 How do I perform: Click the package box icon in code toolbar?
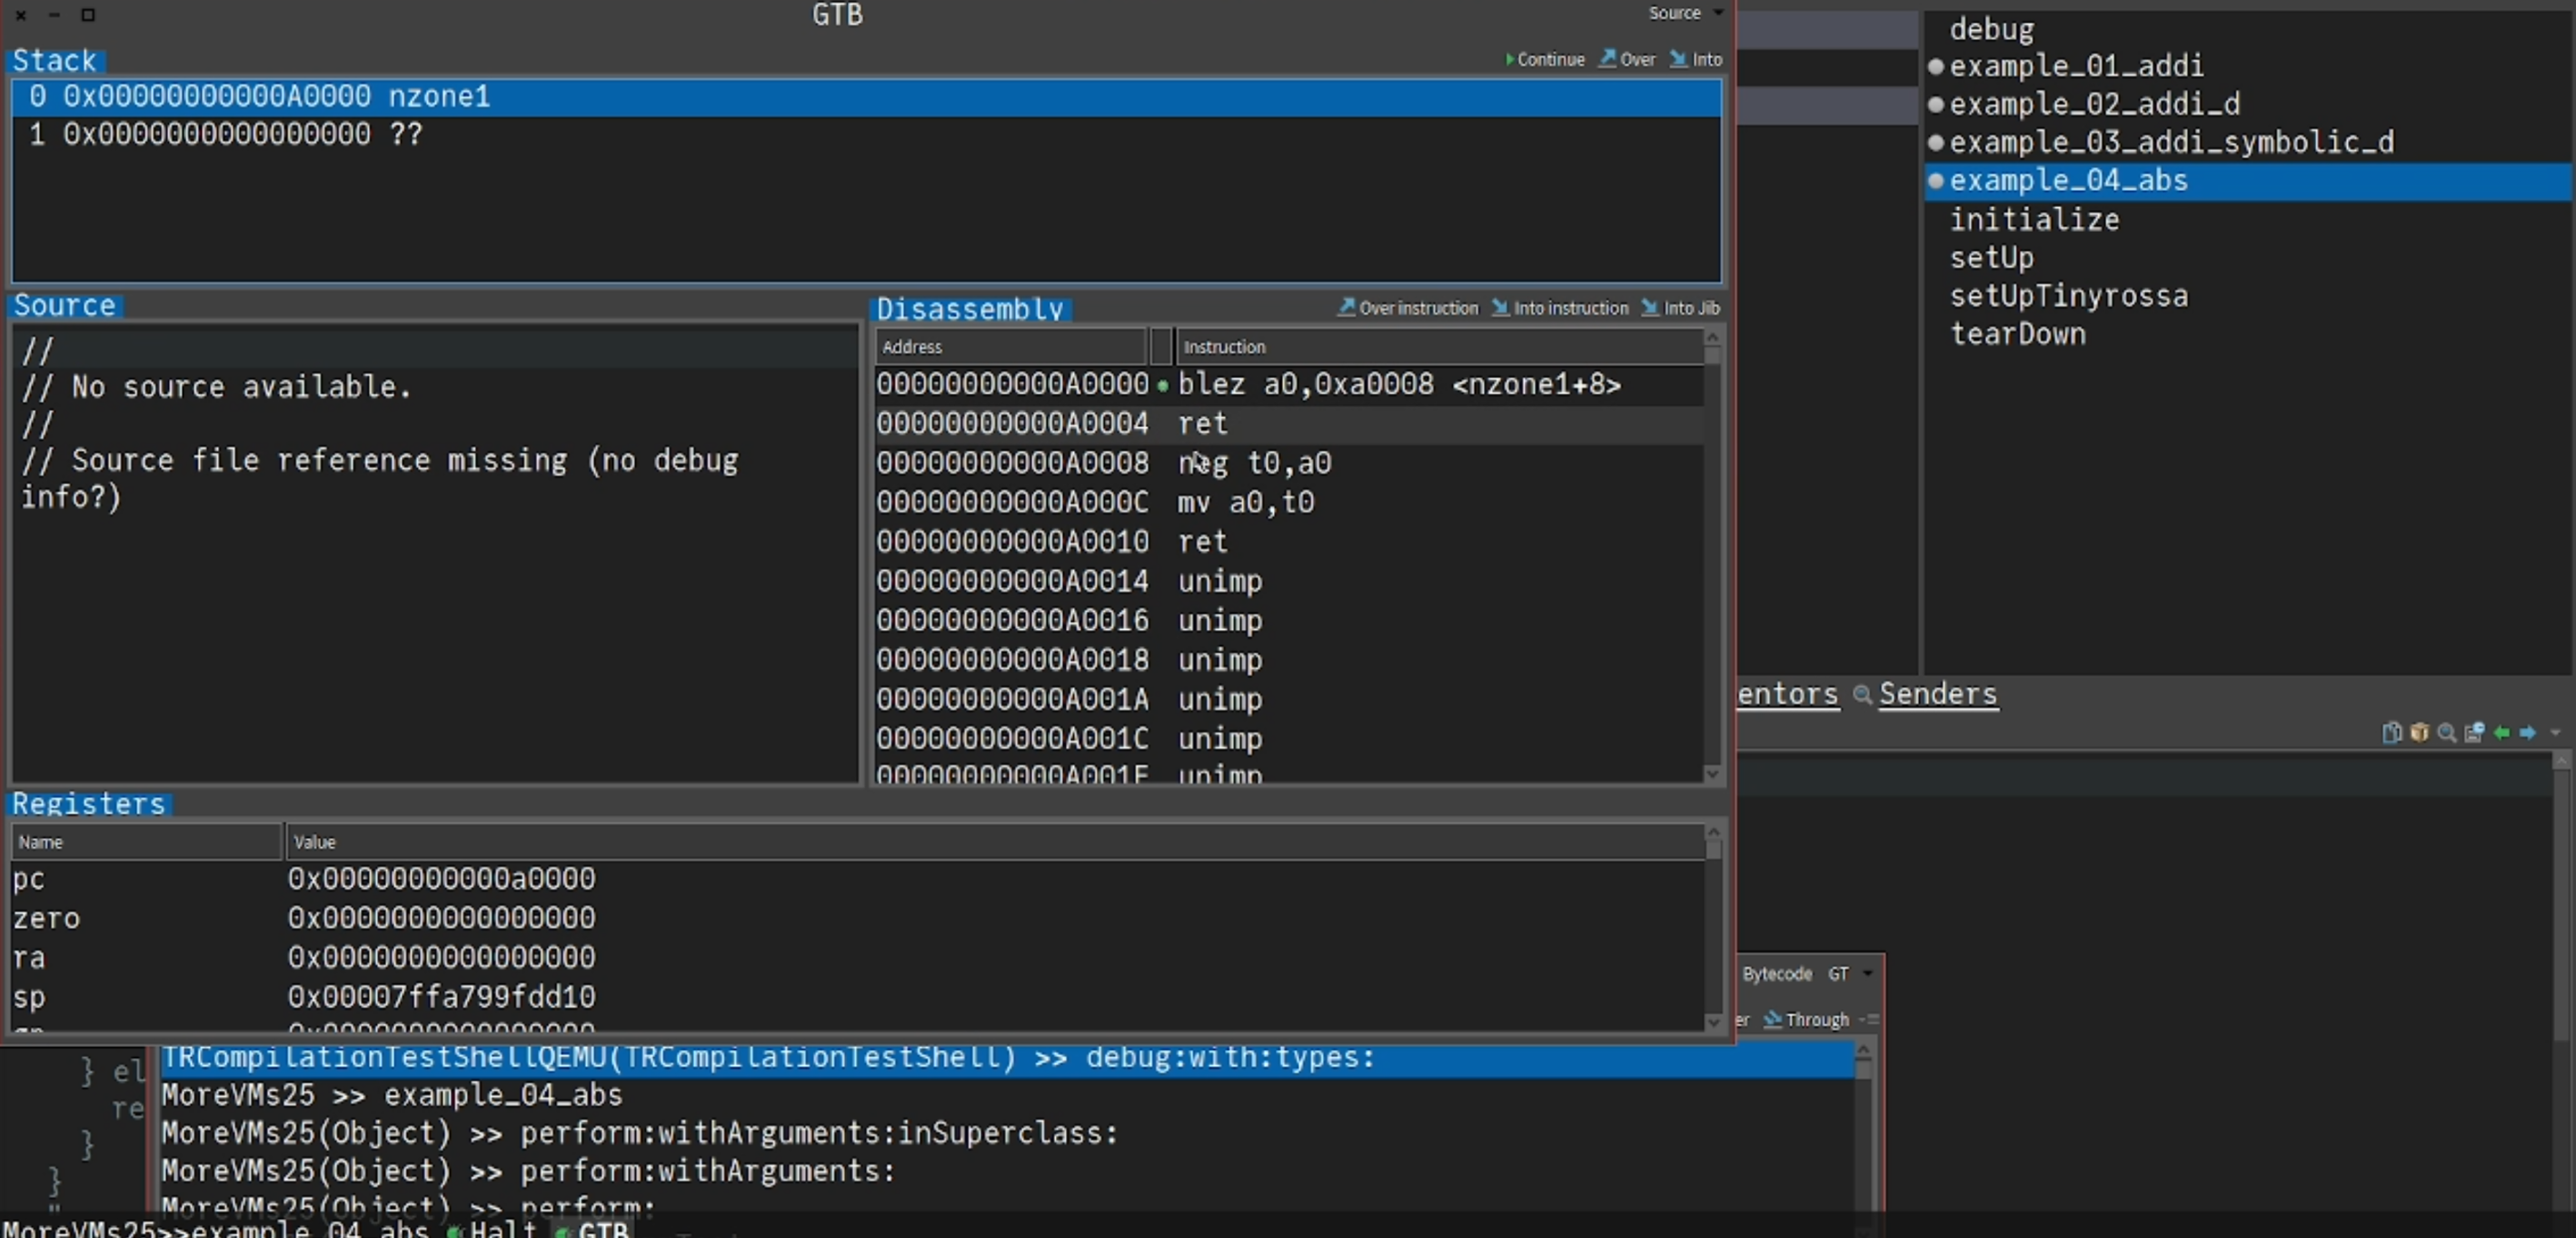2420,733
